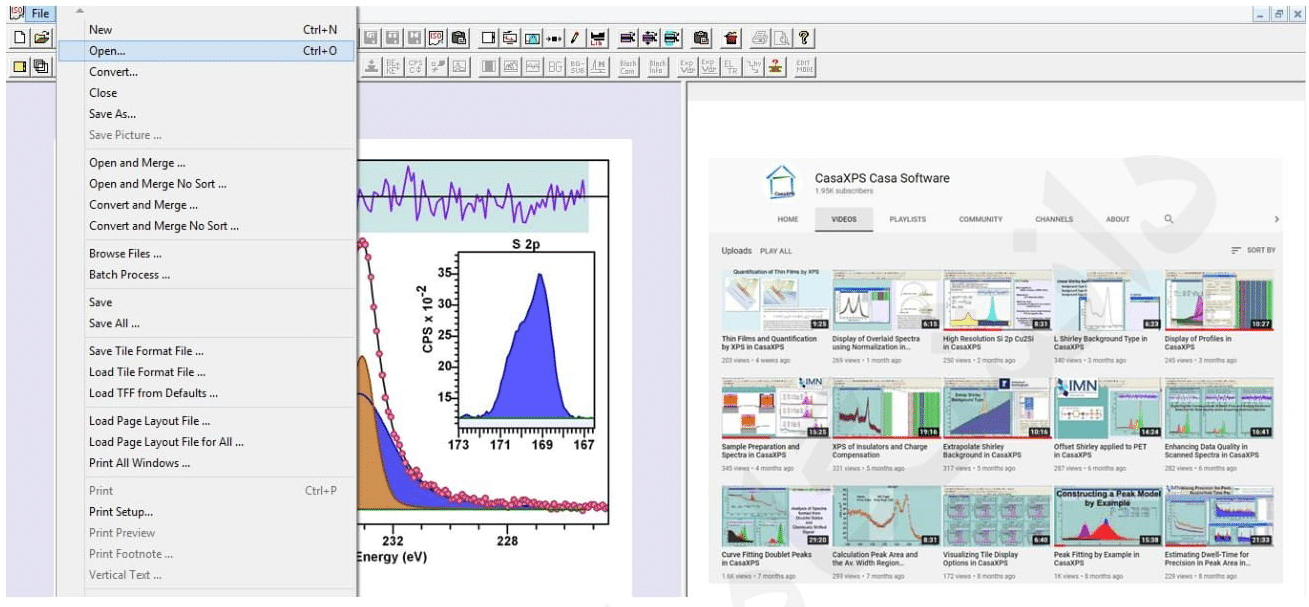Open the COMMUNITY channel tab
1309x607 pixels.
coord(981,220)
